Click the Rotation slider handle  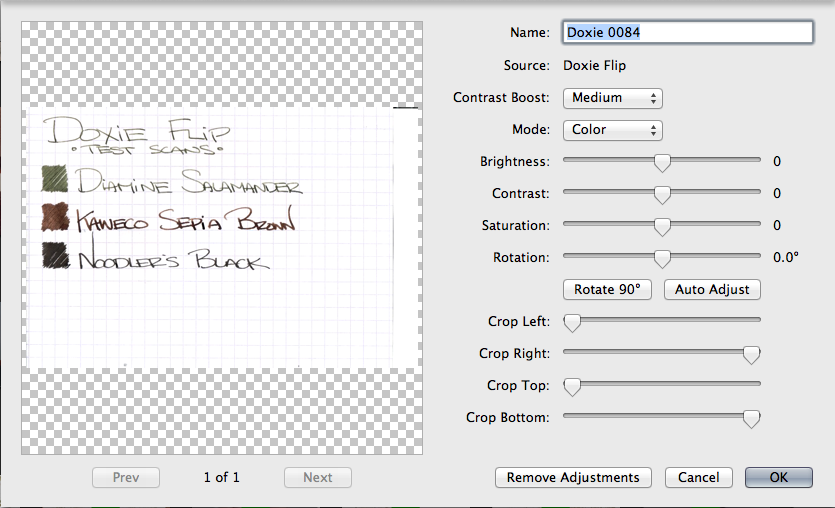coord(661,258)
